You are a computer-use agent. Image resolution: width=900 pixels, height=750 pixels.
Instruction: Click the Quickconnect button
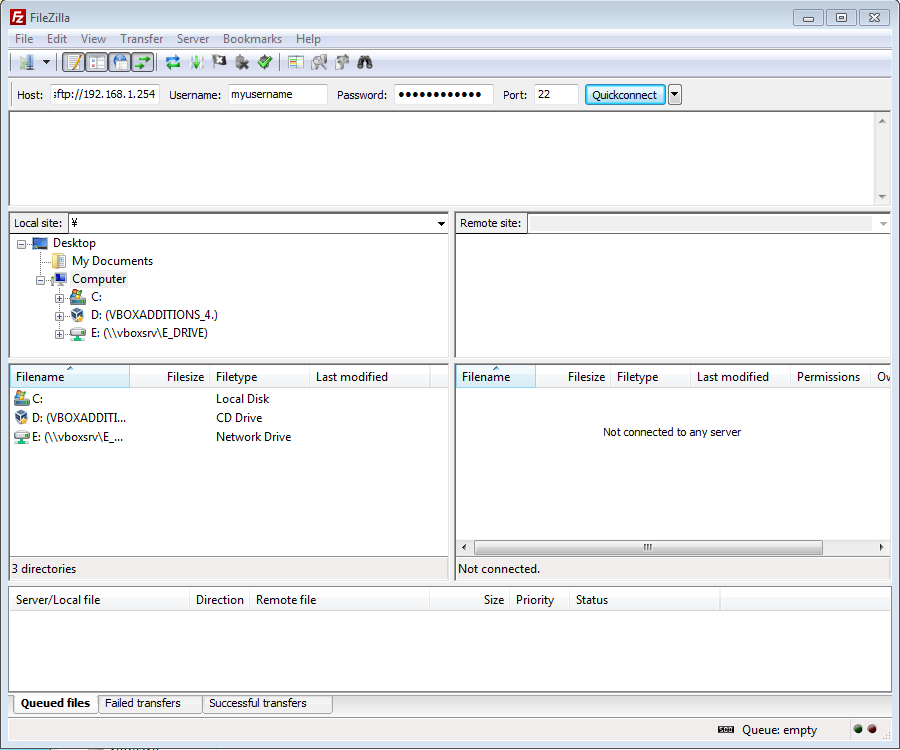pyautogui.click(x=625, y=95)
